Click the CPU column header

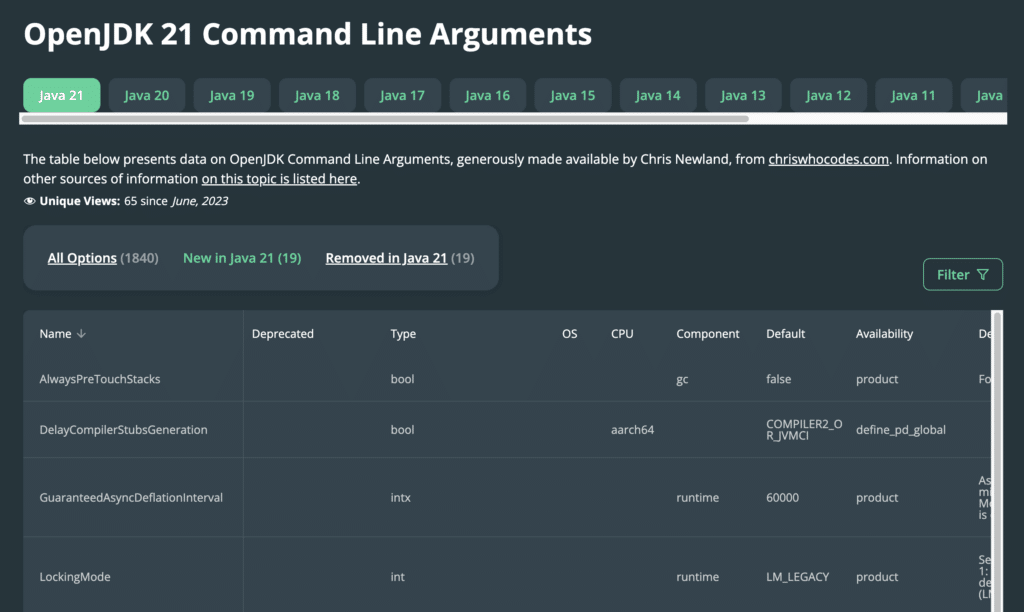point(622,334)
